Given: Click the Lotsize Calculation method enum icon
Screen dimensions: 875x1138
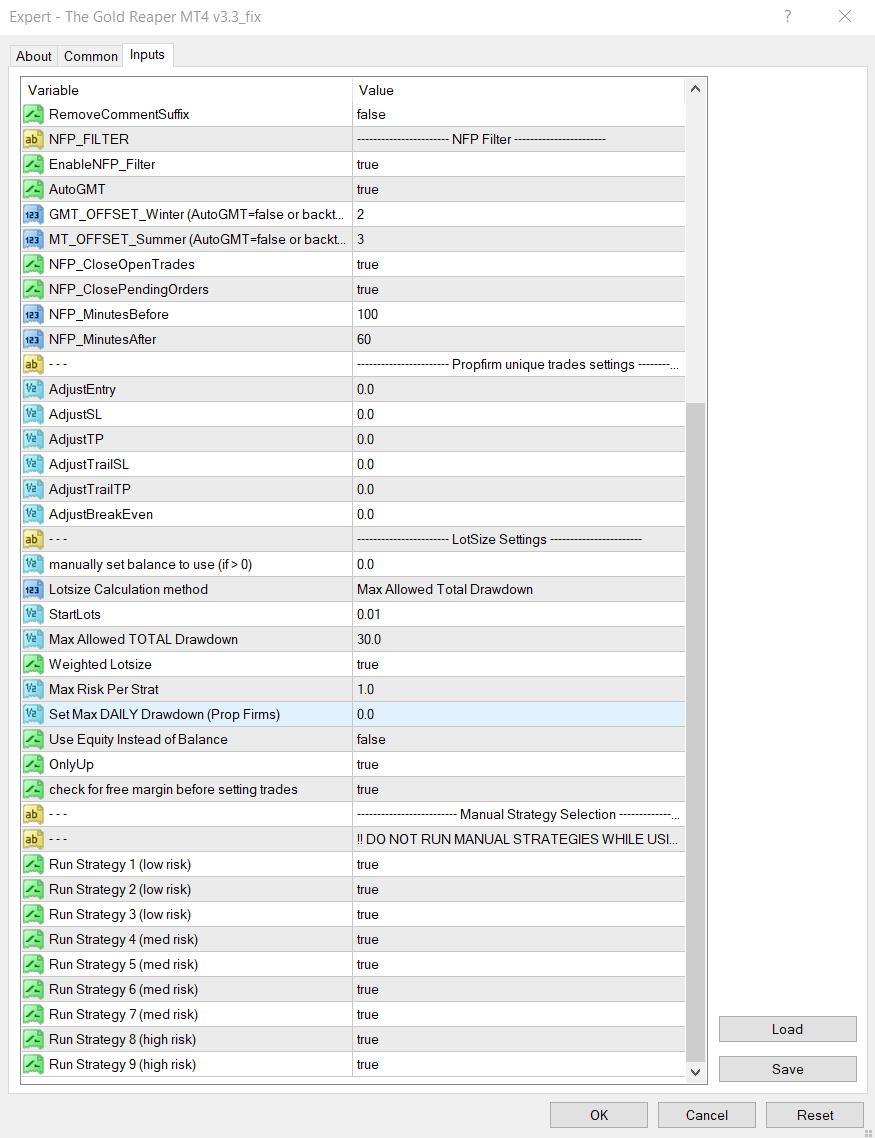Looking at the screenshot, I should (x=33, y=590).
